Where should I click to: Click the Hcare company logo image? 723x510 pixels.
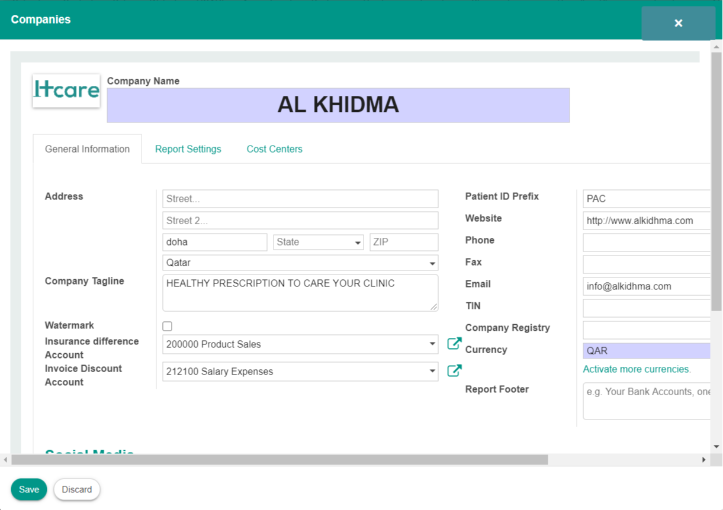click(x=66, y=90)
